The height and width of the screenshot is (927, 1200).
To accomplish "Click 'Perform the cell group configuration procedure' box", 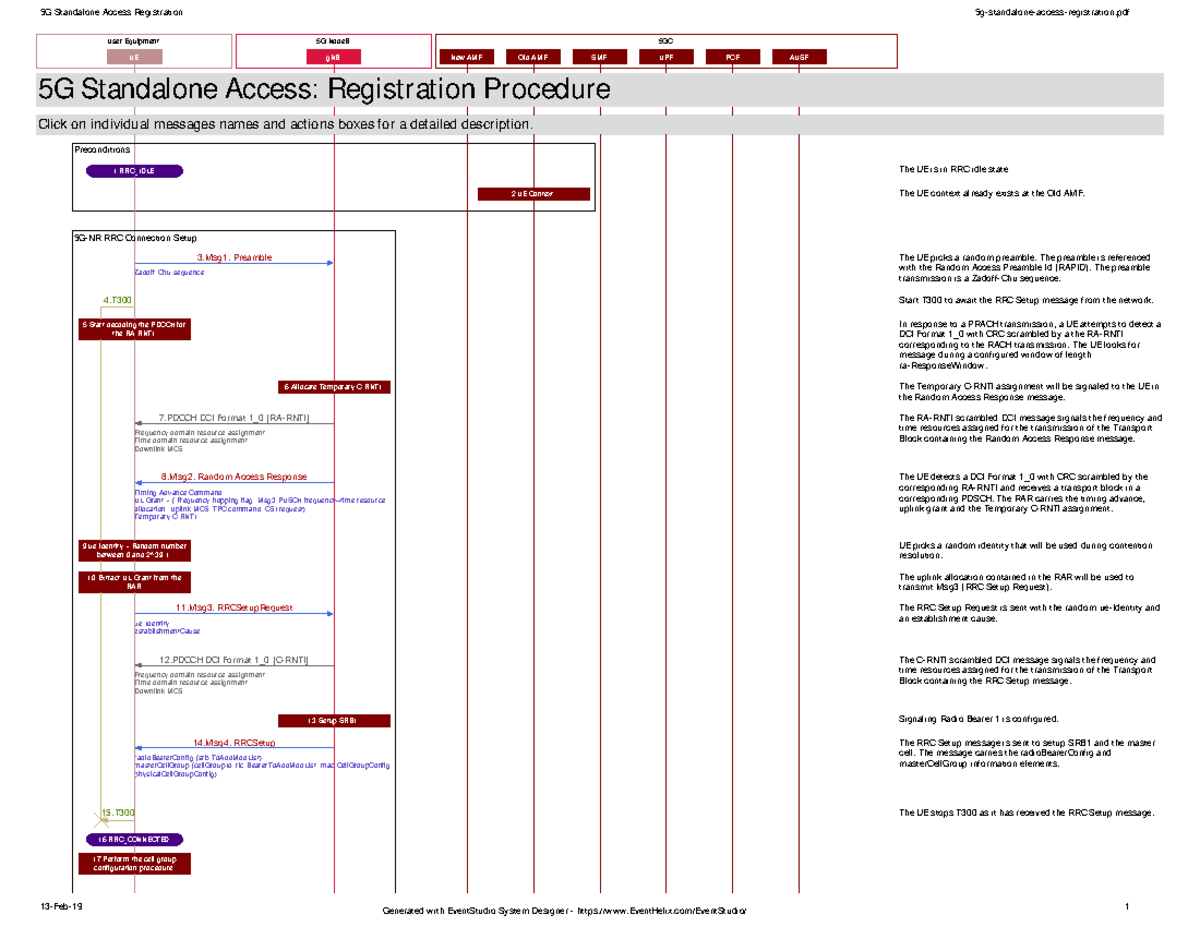I will 134,863.
